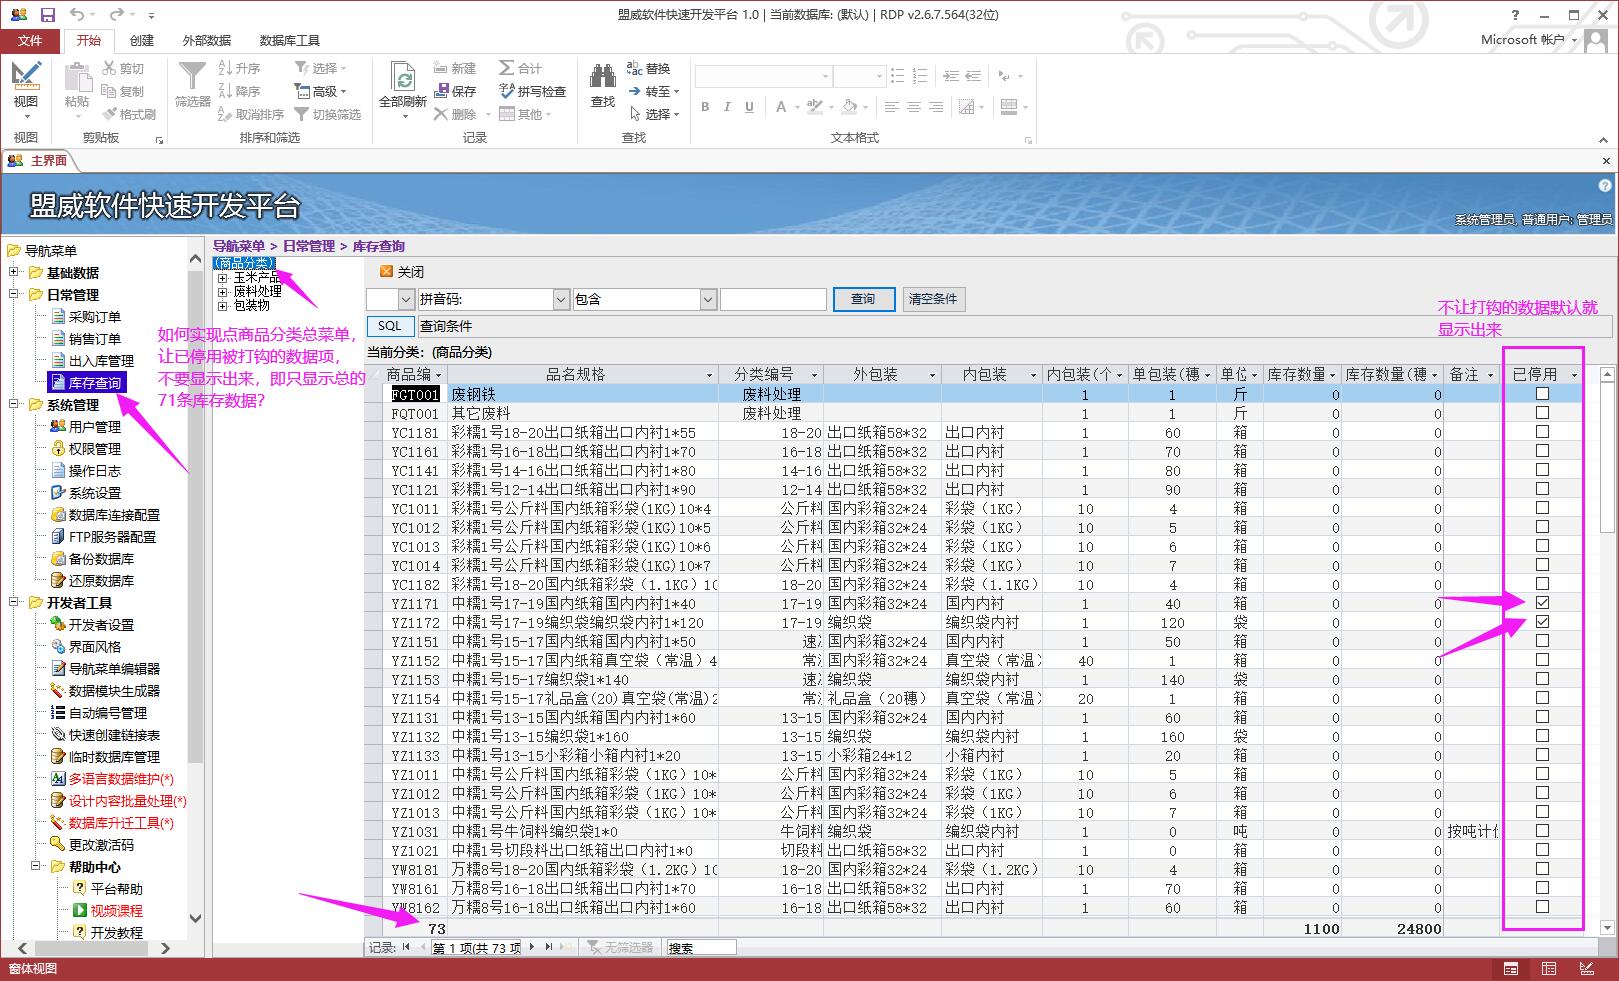Open 已停用 column header filter arrow

[1574, 375]
